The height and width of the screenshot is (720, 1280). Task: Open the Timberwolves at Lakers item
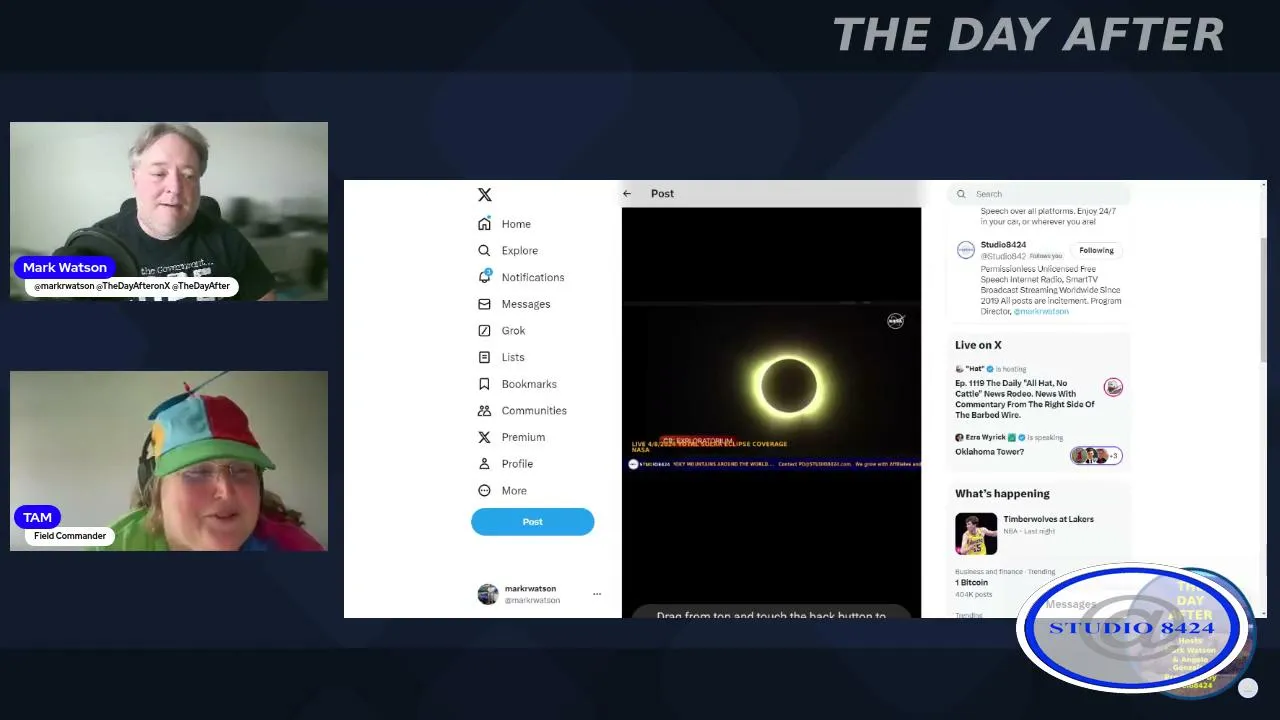point(1048,519)
